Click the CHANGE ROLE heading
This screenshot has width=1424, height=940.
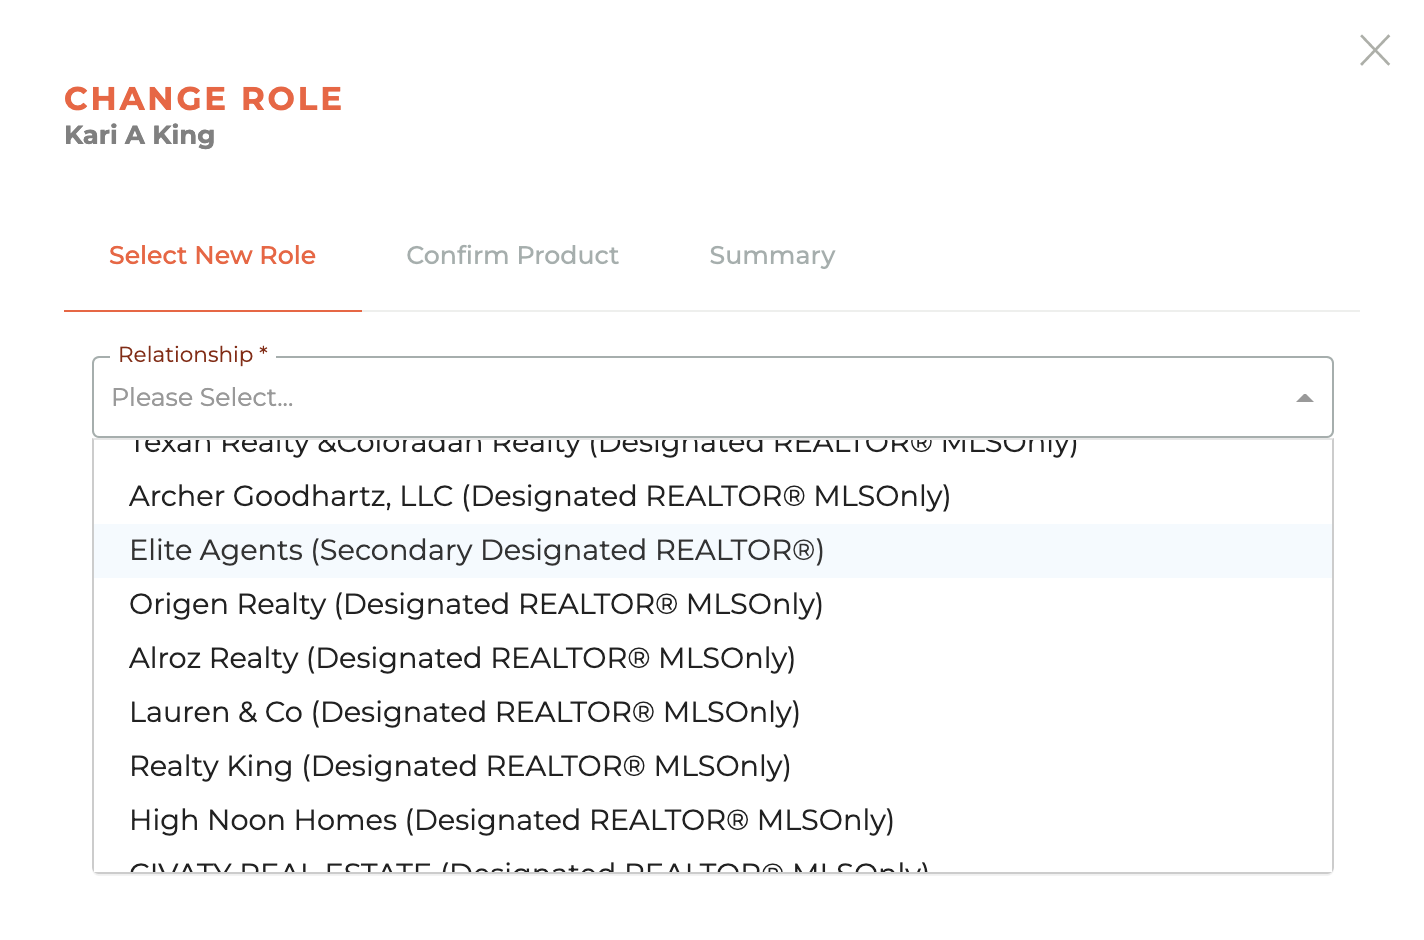203,99
